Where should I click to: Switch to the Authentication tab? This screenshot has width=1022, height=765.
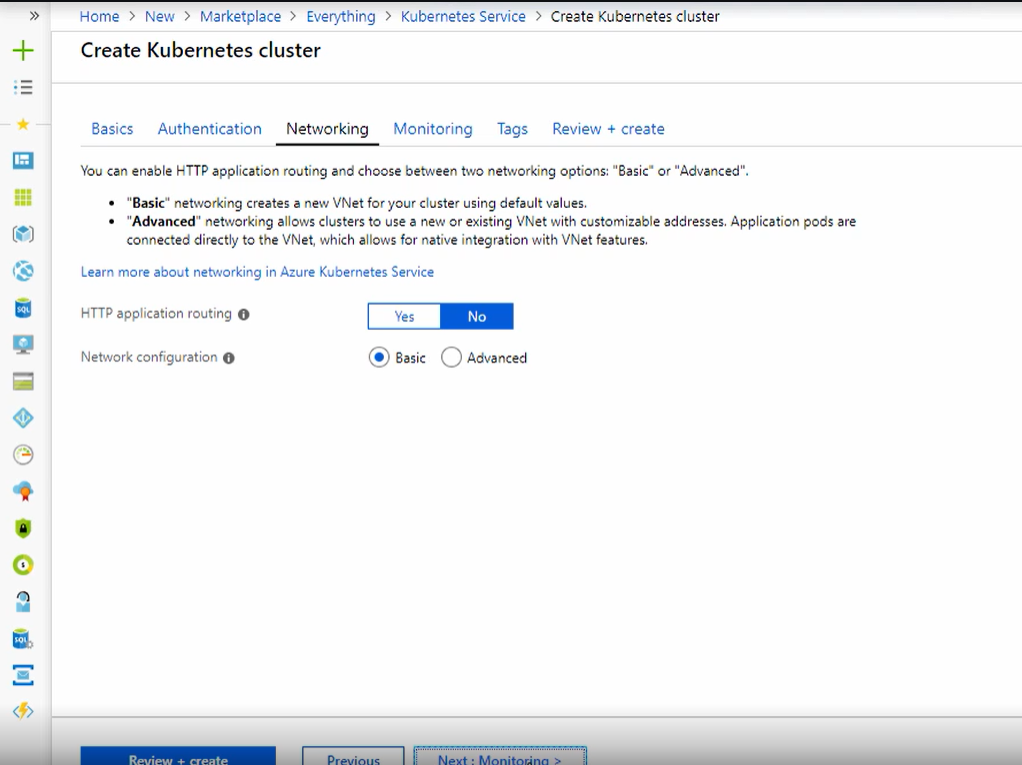coord(209,128)
